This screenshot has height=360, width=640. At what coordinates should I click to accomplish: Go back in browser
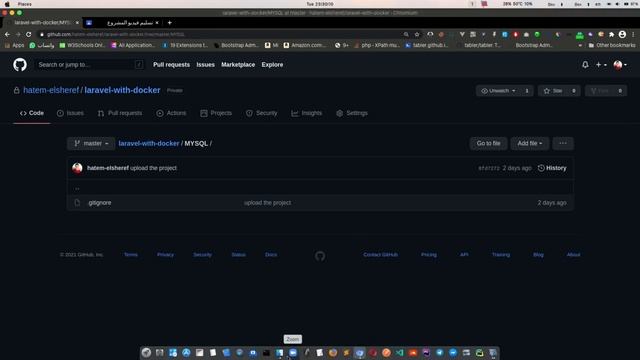click(7, 34)
